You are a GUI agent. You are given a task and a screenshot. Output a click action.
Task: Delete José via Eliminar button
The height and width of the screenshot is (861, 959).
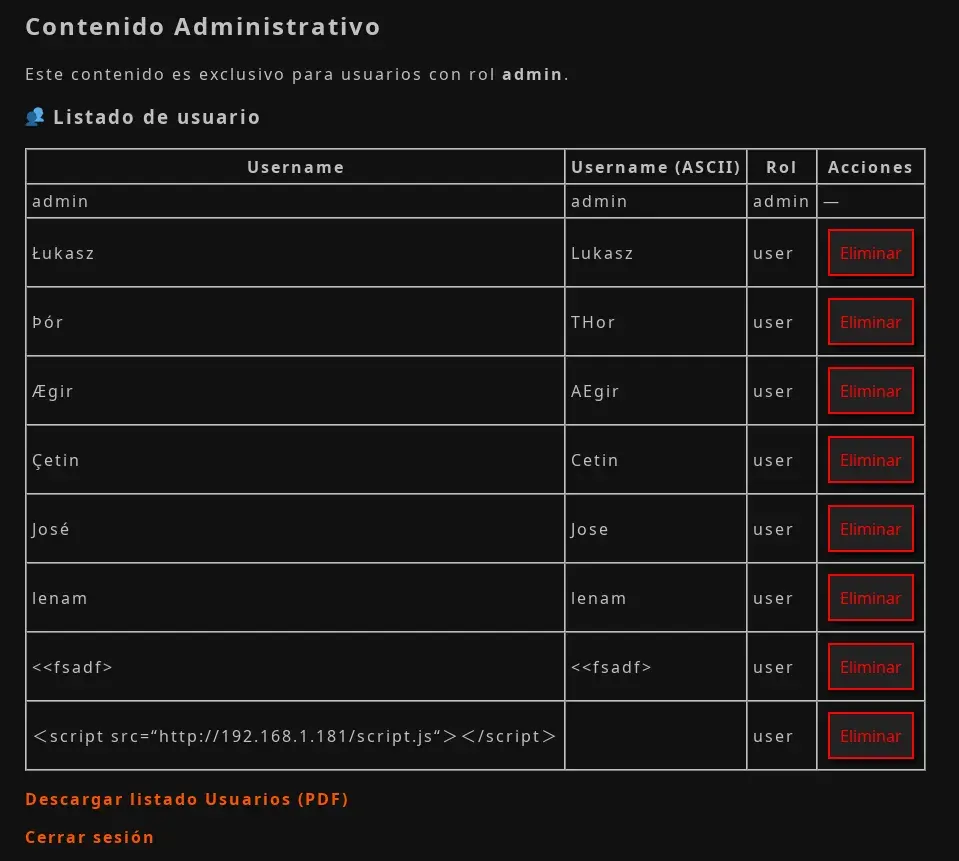(x=870, y=529)
